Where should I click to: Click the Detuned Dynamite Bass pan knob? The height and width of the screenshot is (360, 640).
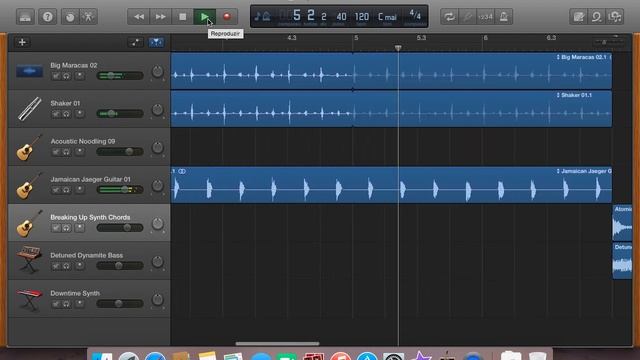[157, 261]
